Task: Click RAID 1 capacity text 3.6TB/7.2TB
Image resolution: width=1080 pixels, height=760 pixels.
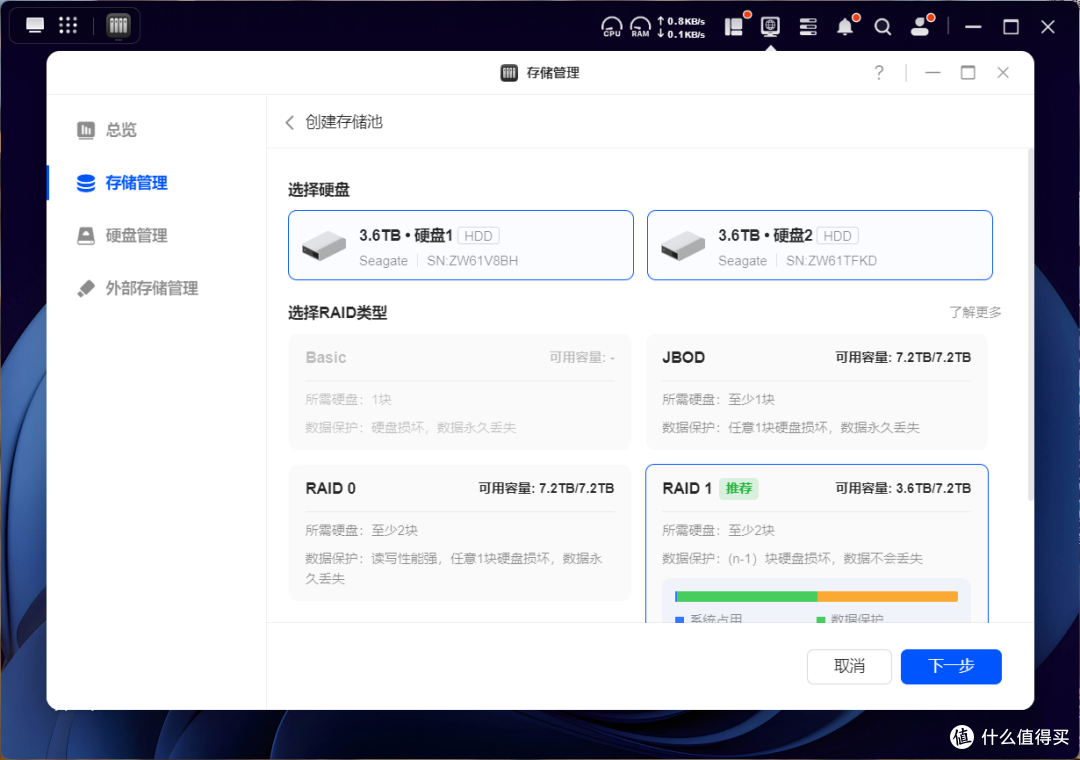Action: click(933, 489)
